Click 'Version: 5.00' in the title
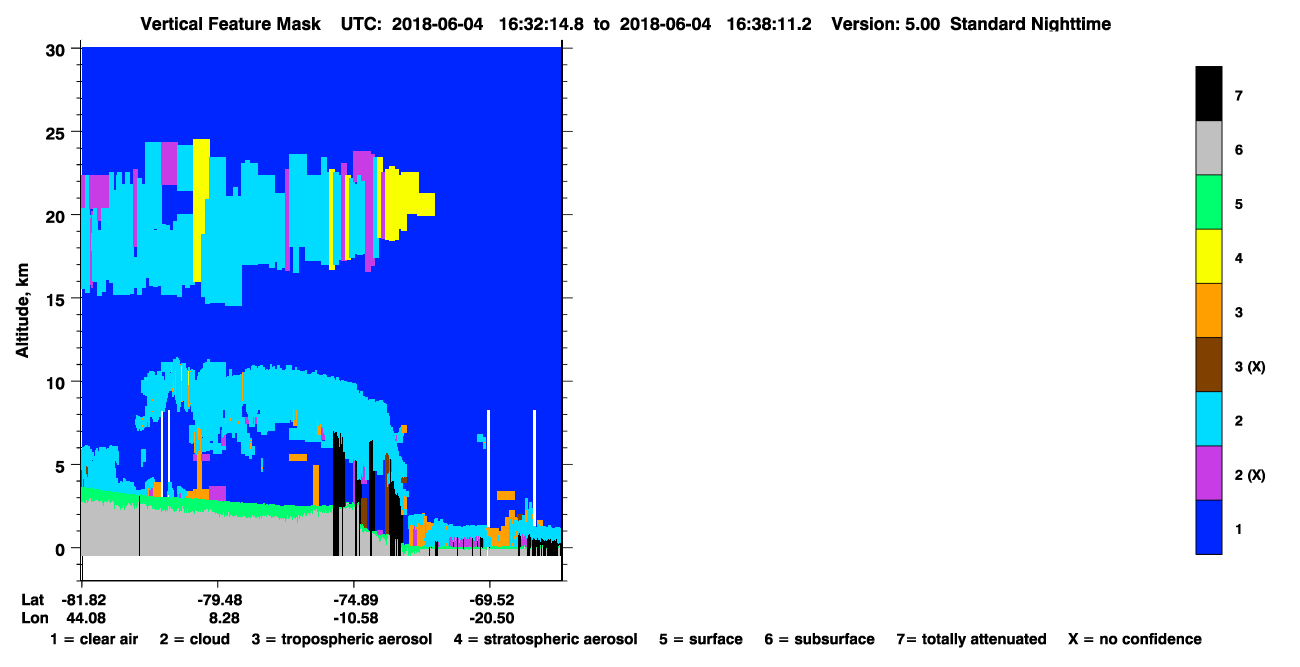The height and width of the screenshot is (667, 1300). pyautogui.click(x=885, y=23)
